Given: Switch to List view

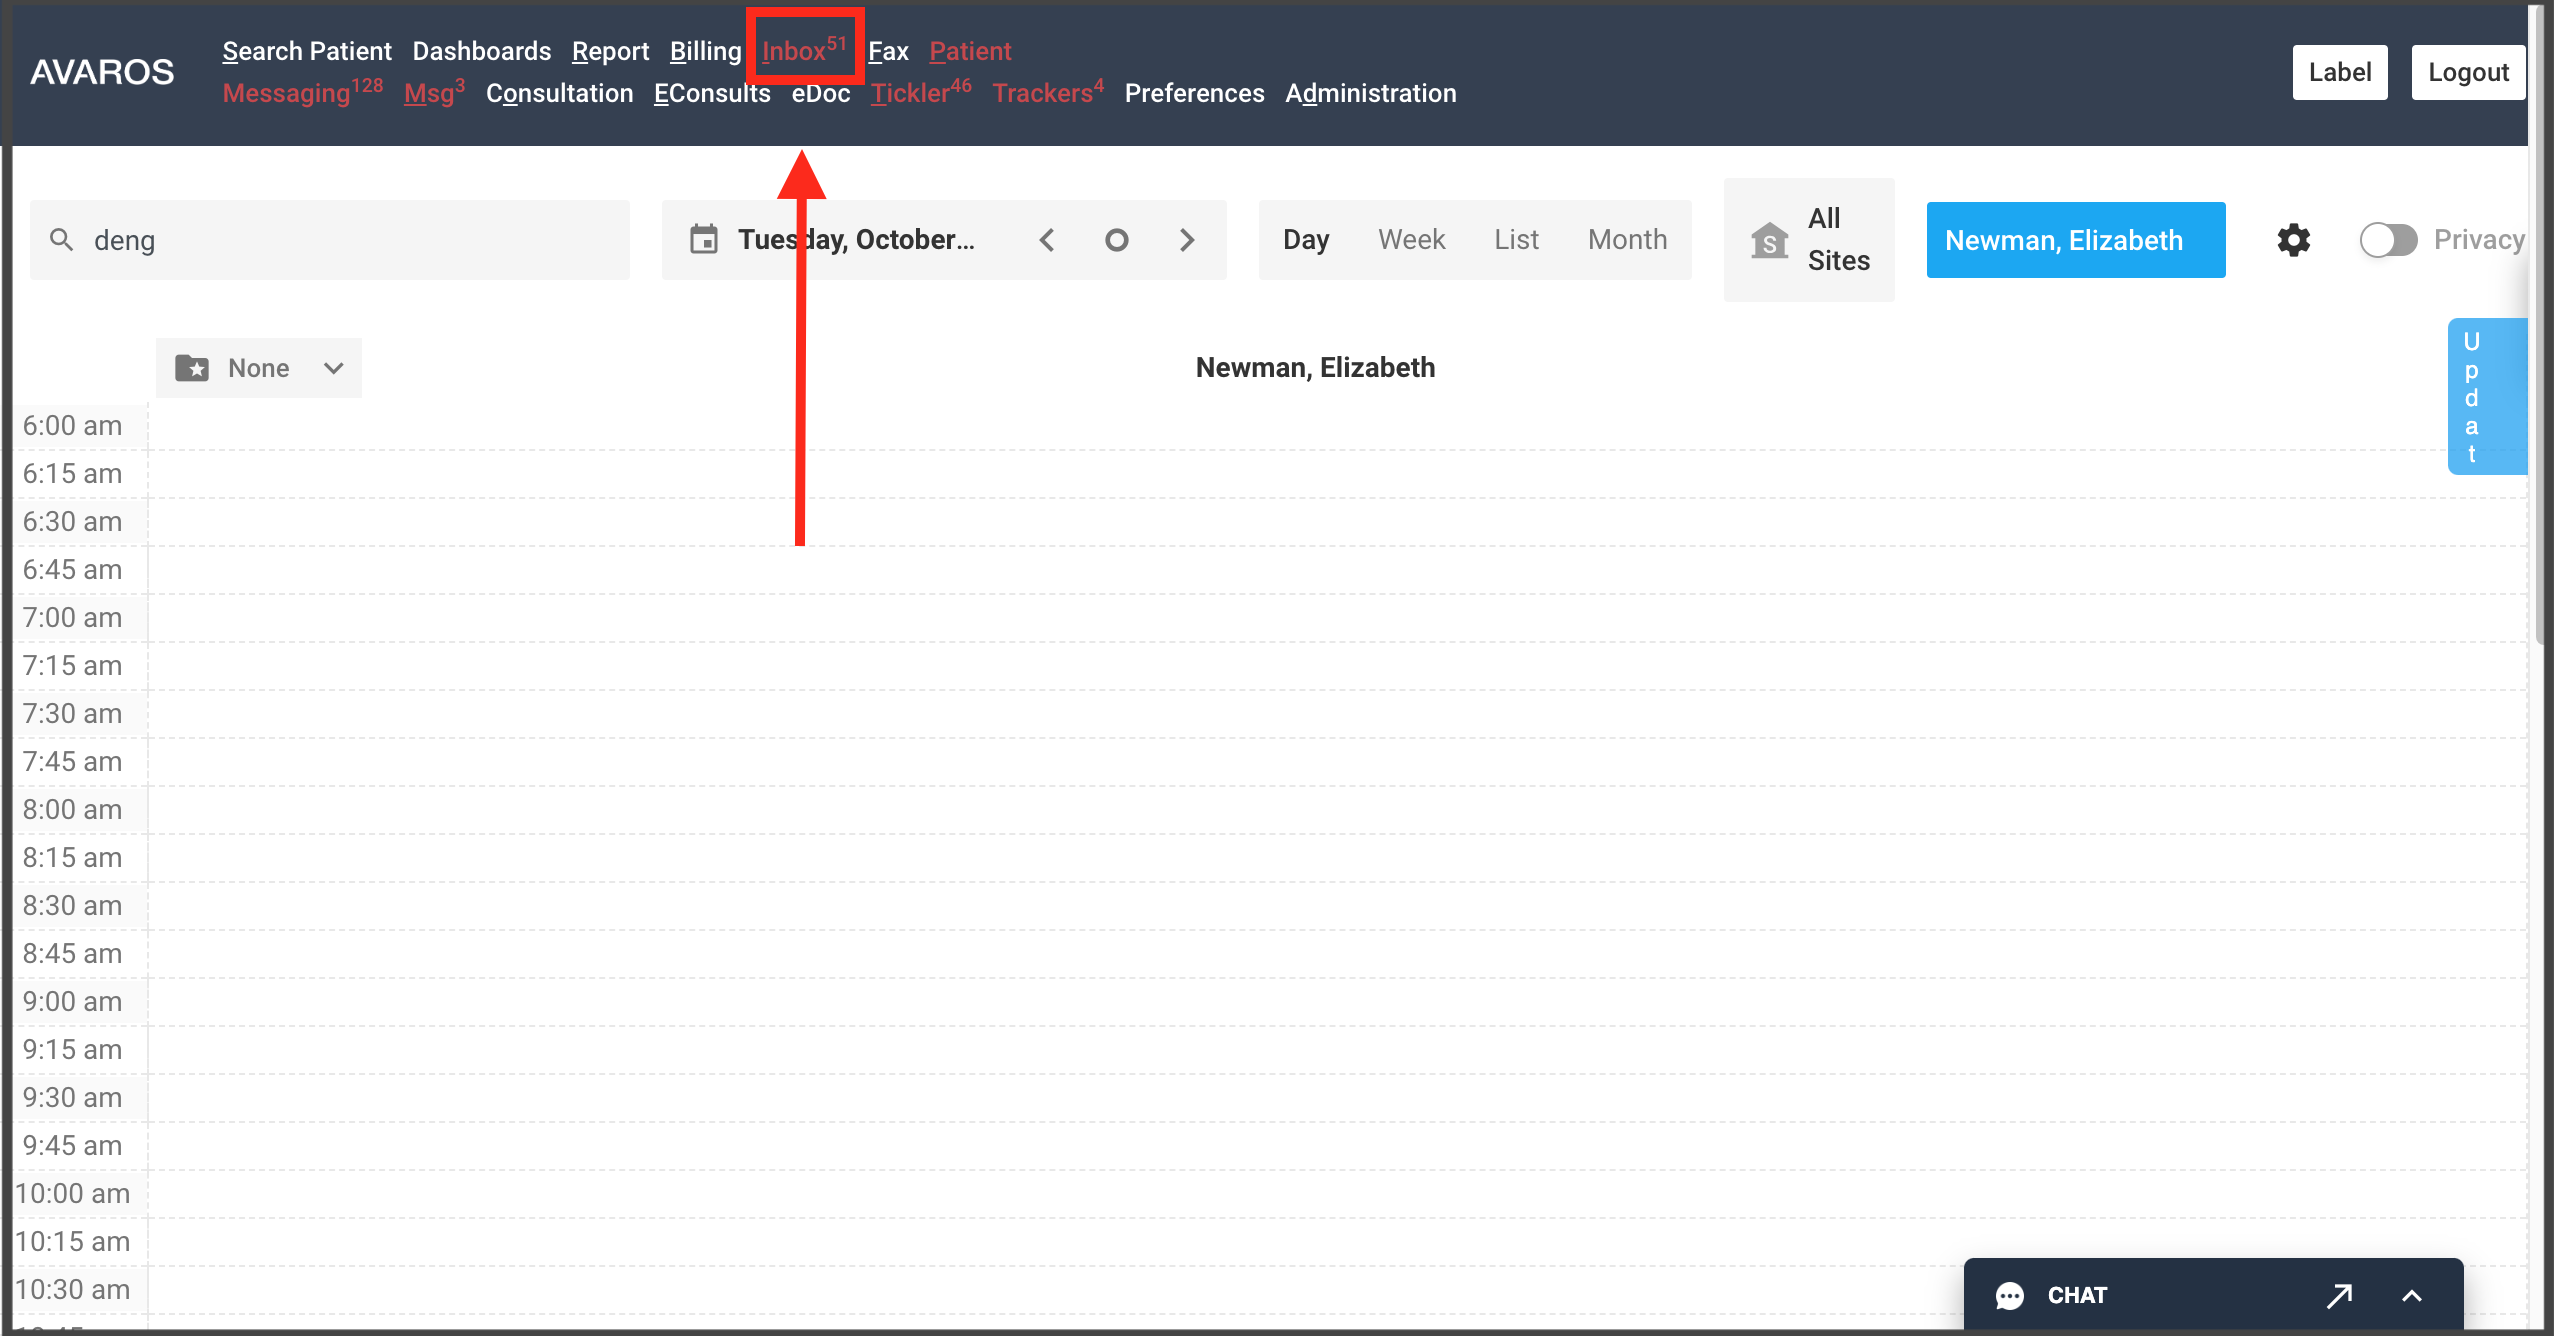Looking at the screenshot, I should 1516,240.
